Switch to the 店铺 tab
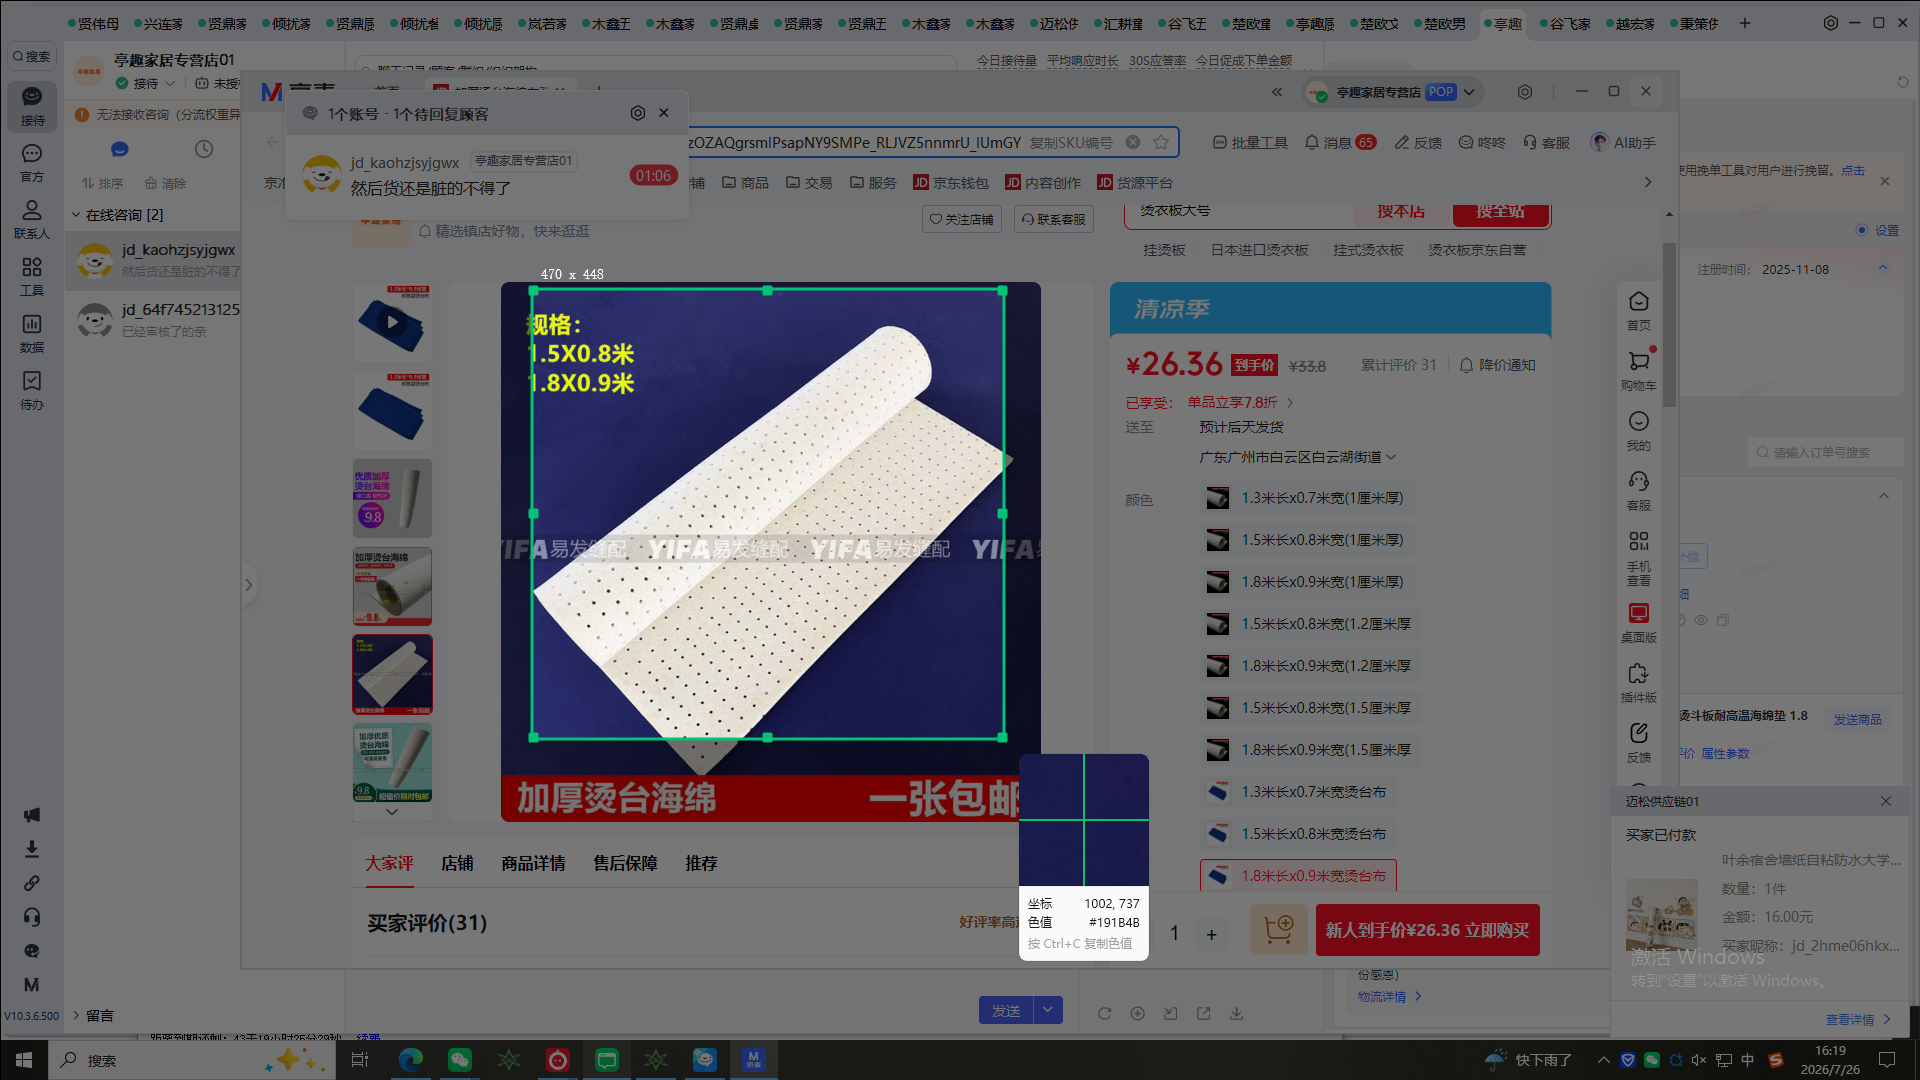Viewport: 1920px width, 1080px height. tap(457, 863)
